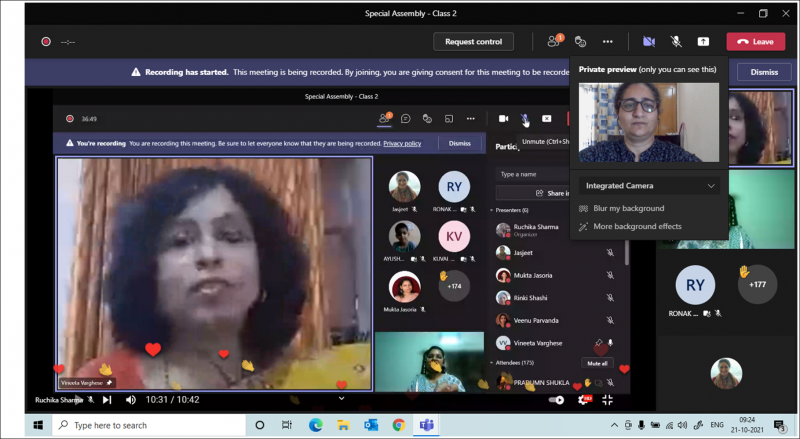Select Rinki Shashi in the participants list
This screenshot has height=439, width=800.
coord(530,298)
